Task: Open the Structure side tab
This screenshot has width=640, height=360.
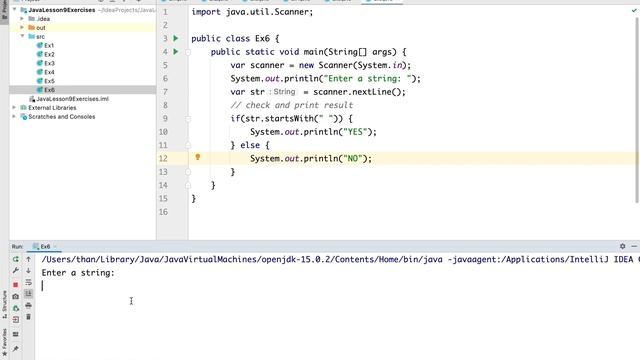Action: tap(4, 304)
